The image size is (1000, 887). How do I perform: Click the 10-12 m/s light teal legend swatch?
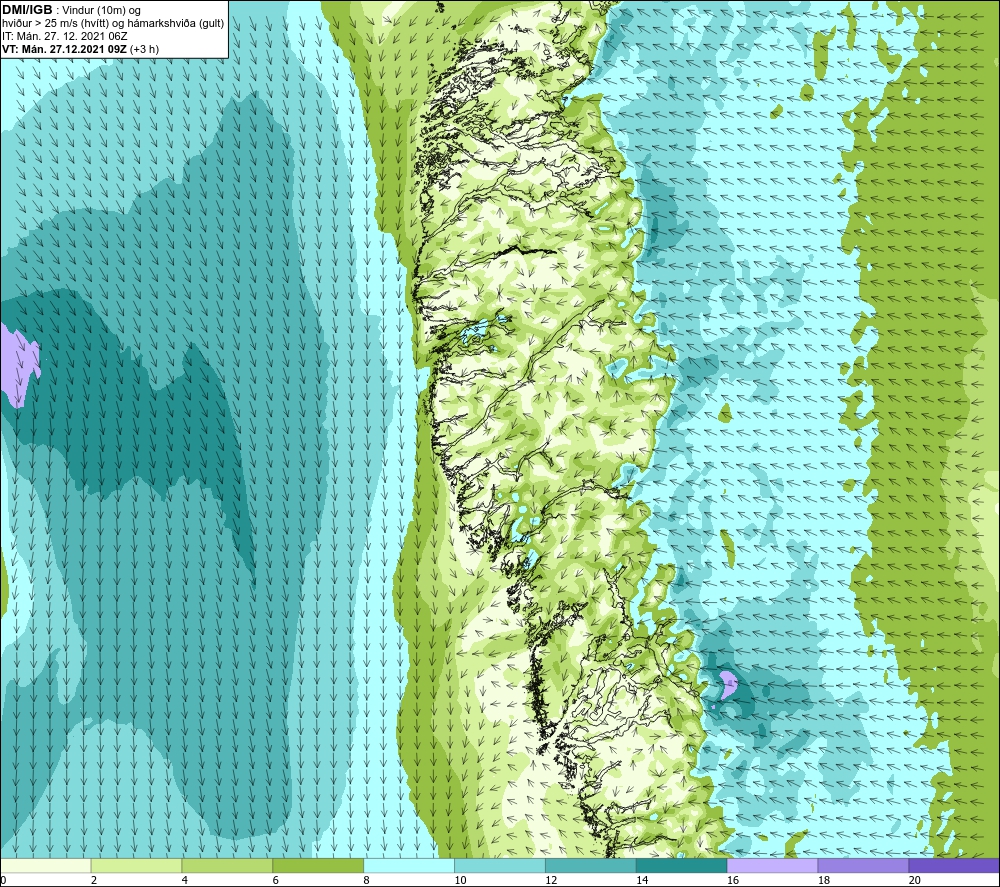(499, 865)
